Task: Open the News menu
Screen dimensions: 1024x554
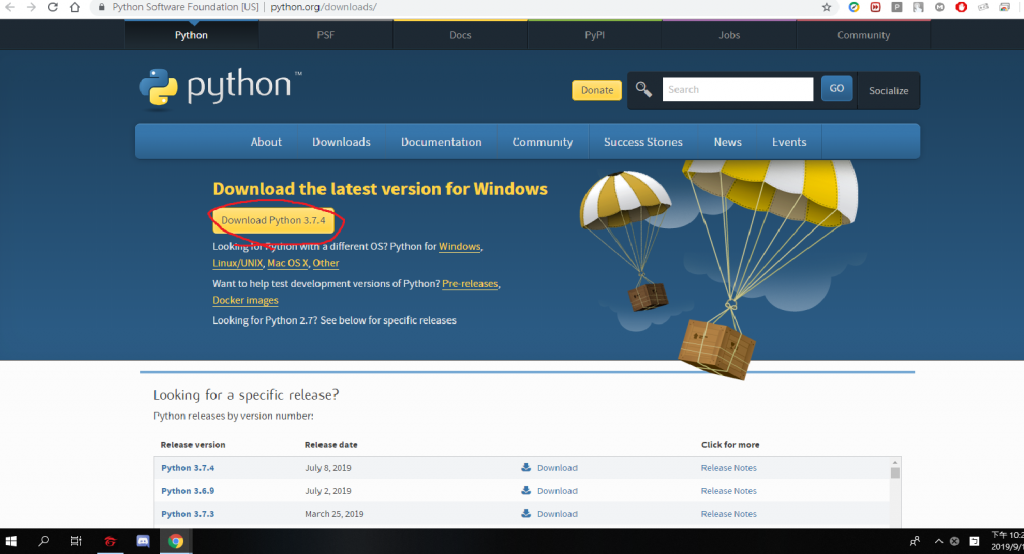Action: click(x=728, y=142)
